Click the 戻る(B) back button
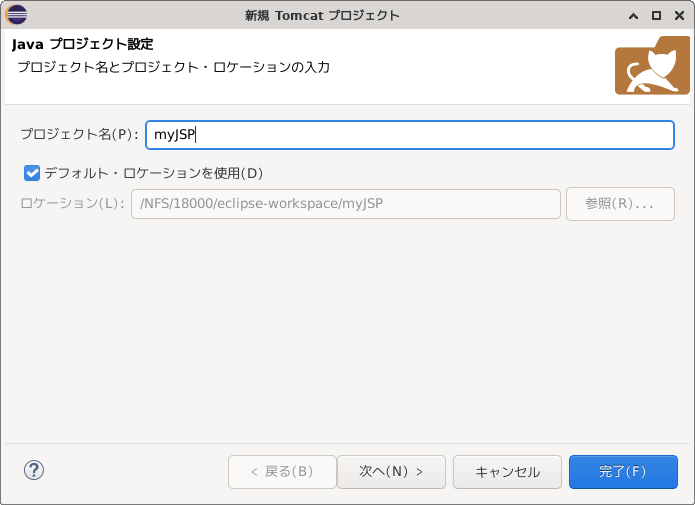 tap(282, 472)
